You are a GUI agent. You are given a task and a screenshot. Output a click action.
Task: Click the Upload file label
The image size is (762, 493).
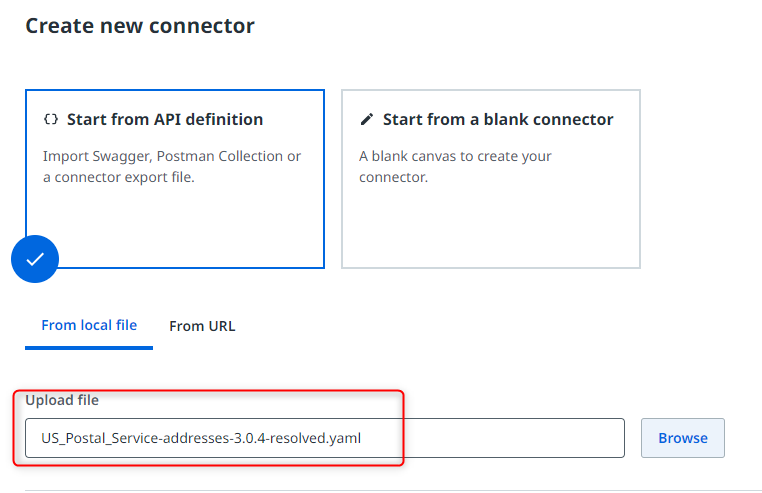pos(62,400)
